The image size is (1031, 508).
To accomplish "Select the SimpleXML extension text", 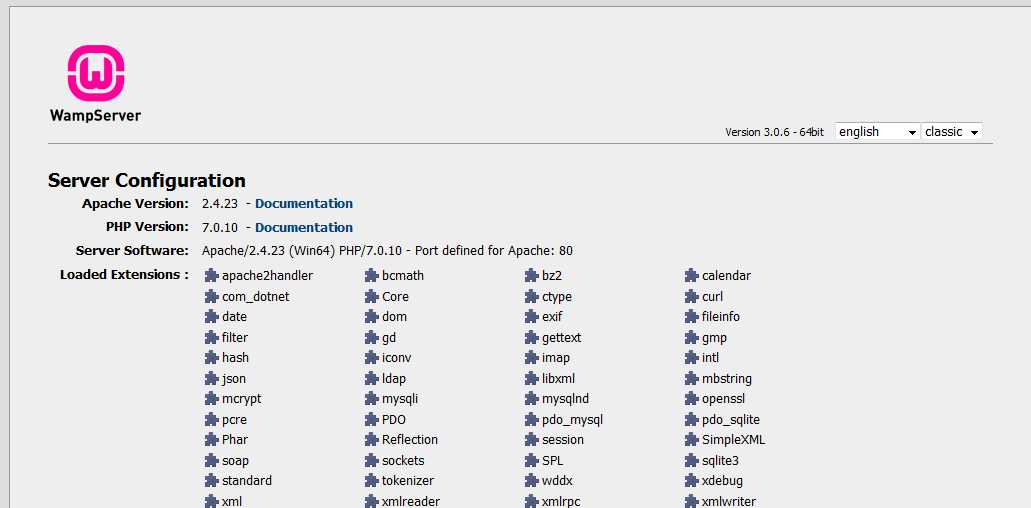I will click(733, 440).
